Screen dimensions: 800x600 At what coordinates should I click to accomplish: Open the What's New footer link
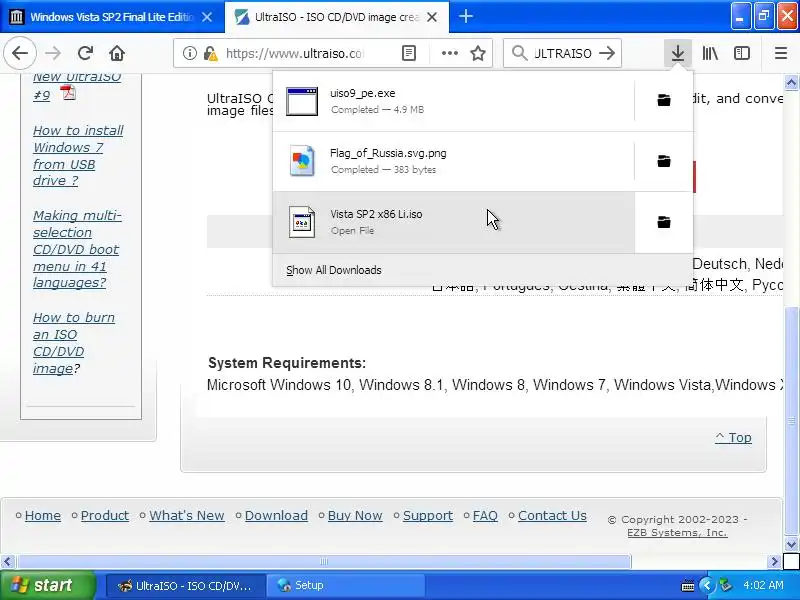pos(187,515)
